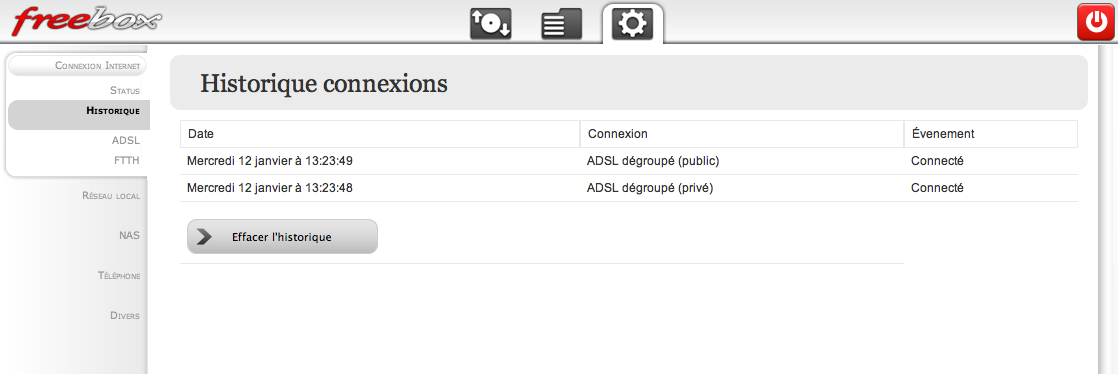Expand the Réseau local section

click(111, 195)
